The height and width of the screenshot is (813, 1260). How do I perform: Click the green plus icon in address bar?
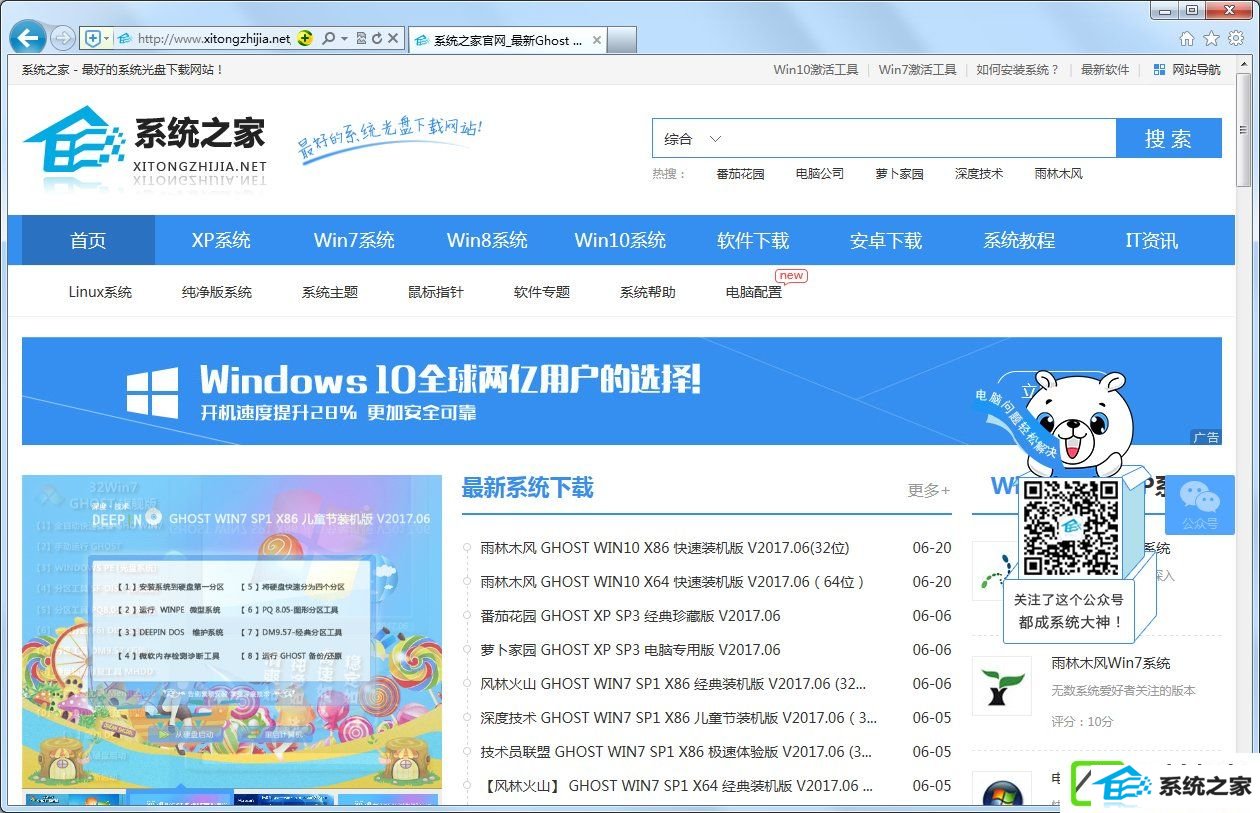[x=305, y=39]
